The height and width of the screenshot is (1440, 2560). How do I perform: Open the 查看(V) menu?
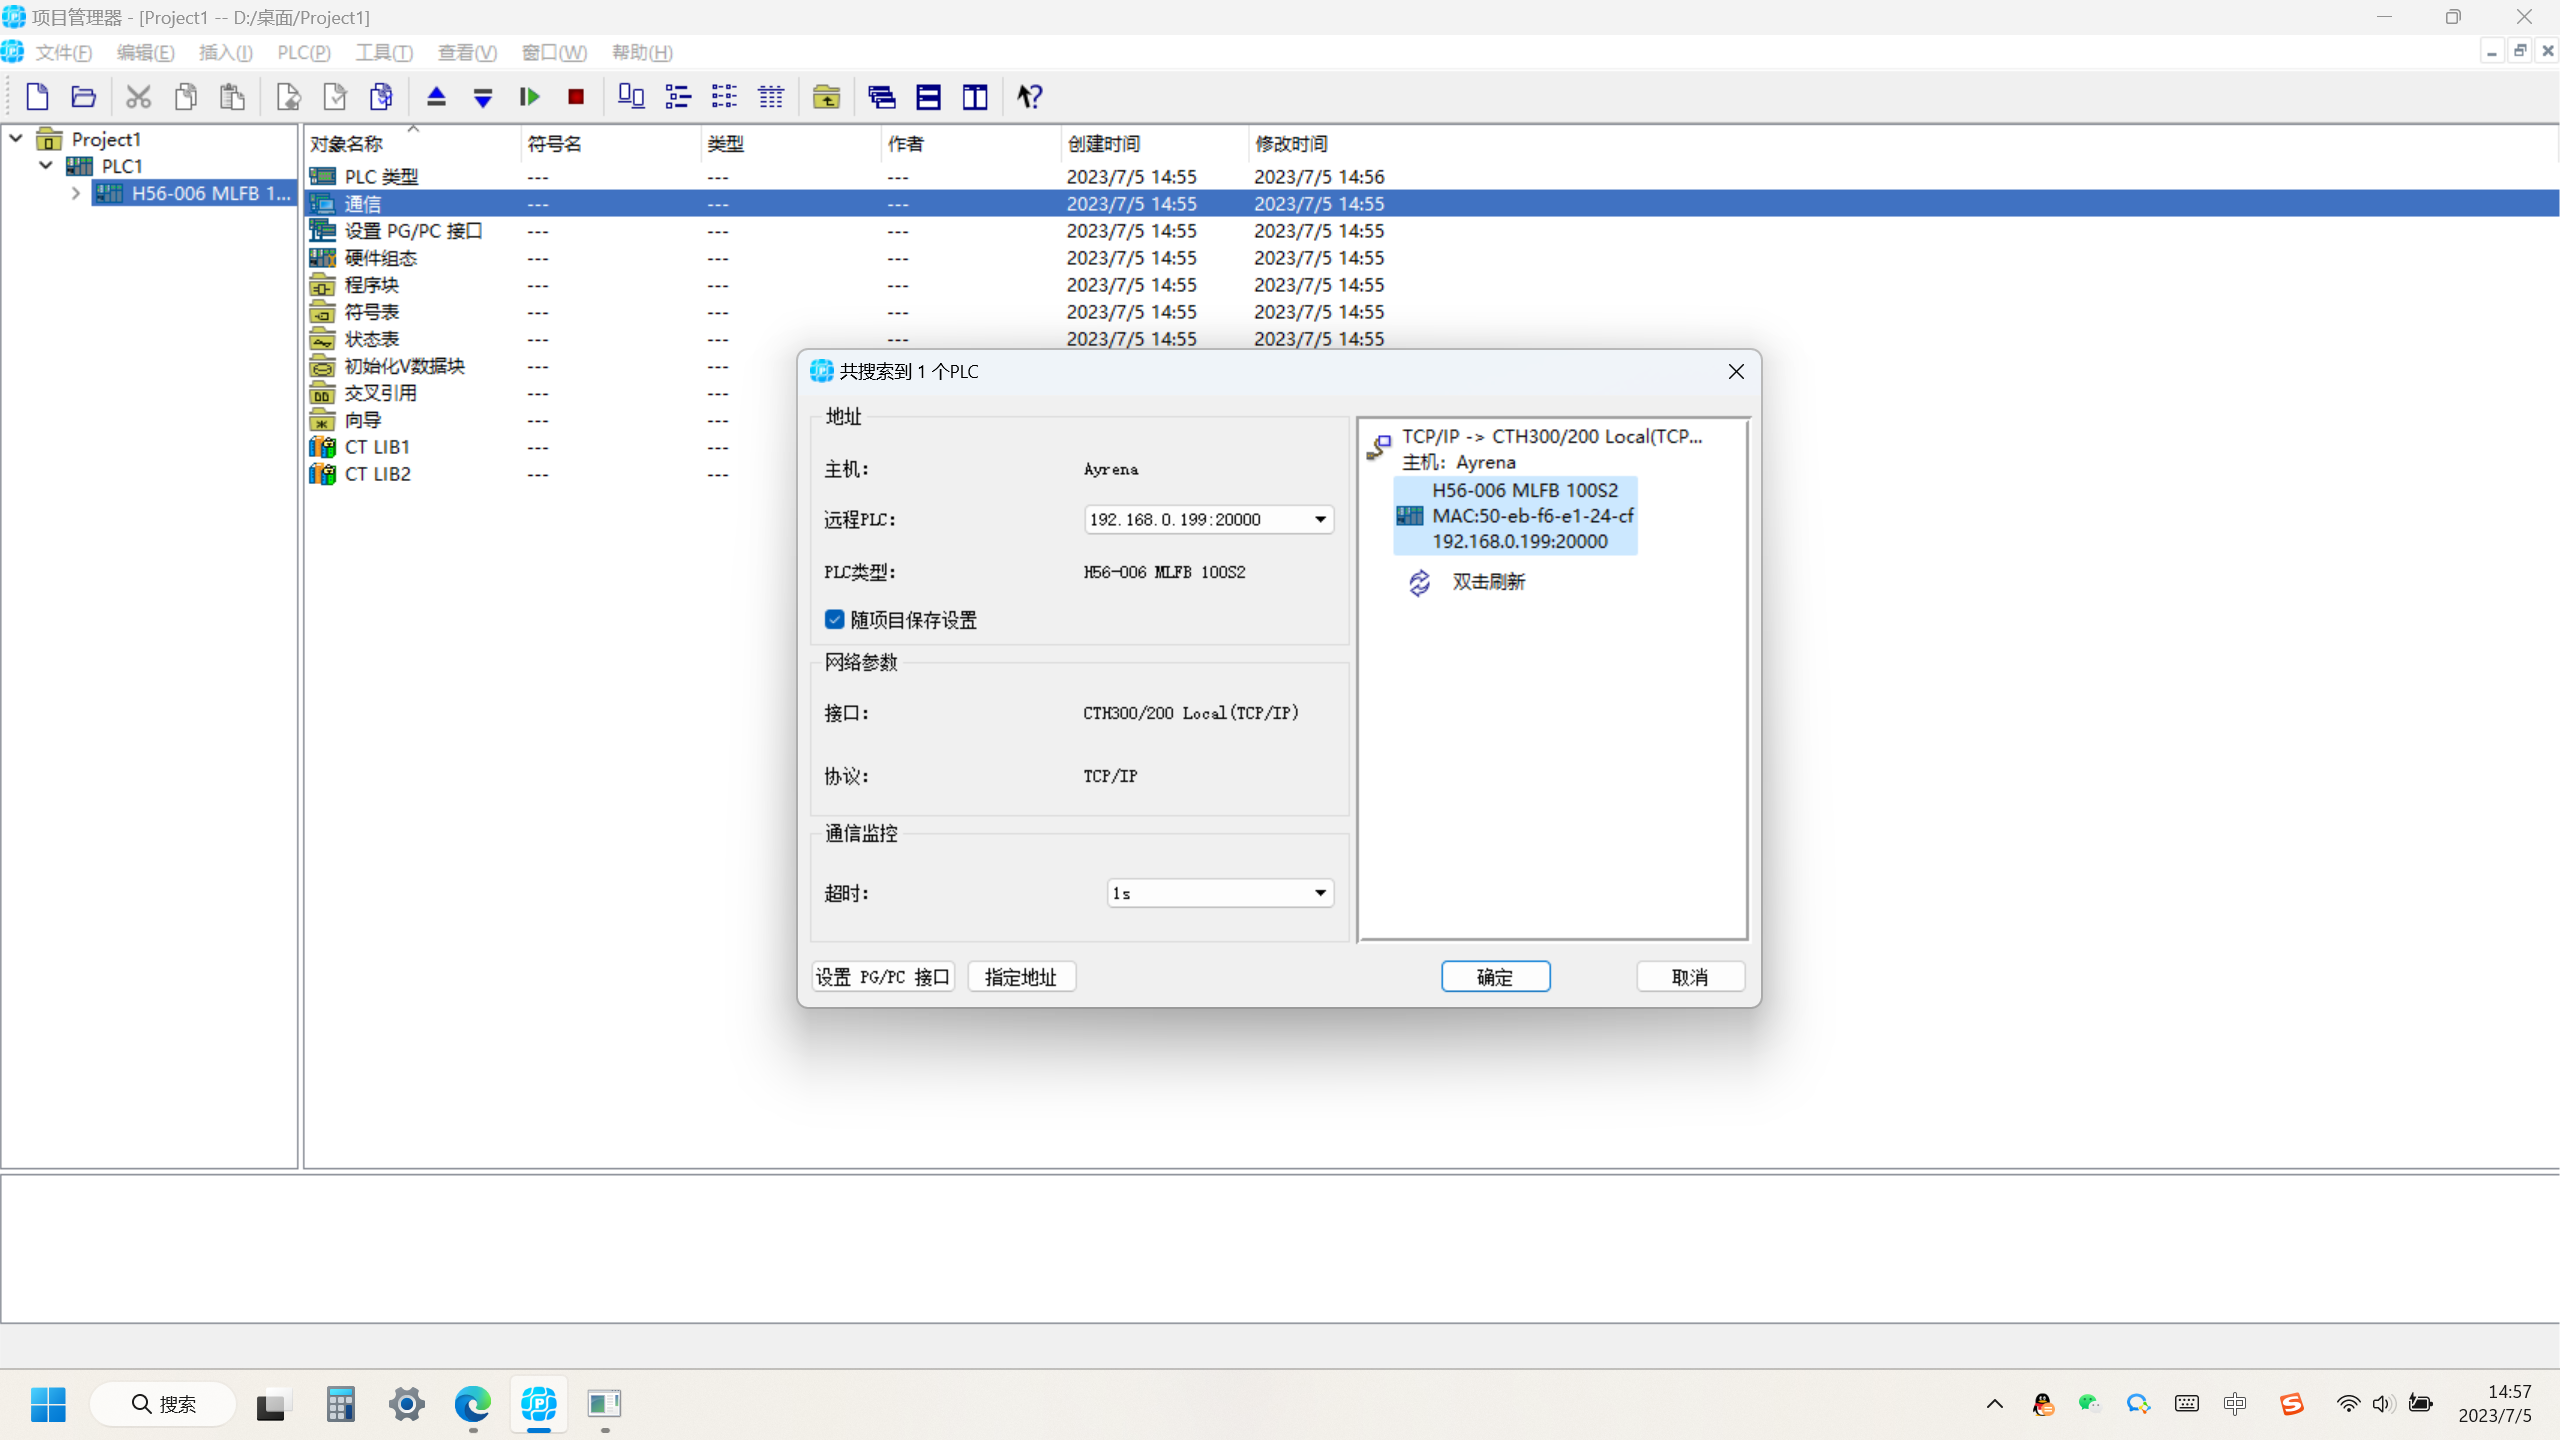pos(467,53)
